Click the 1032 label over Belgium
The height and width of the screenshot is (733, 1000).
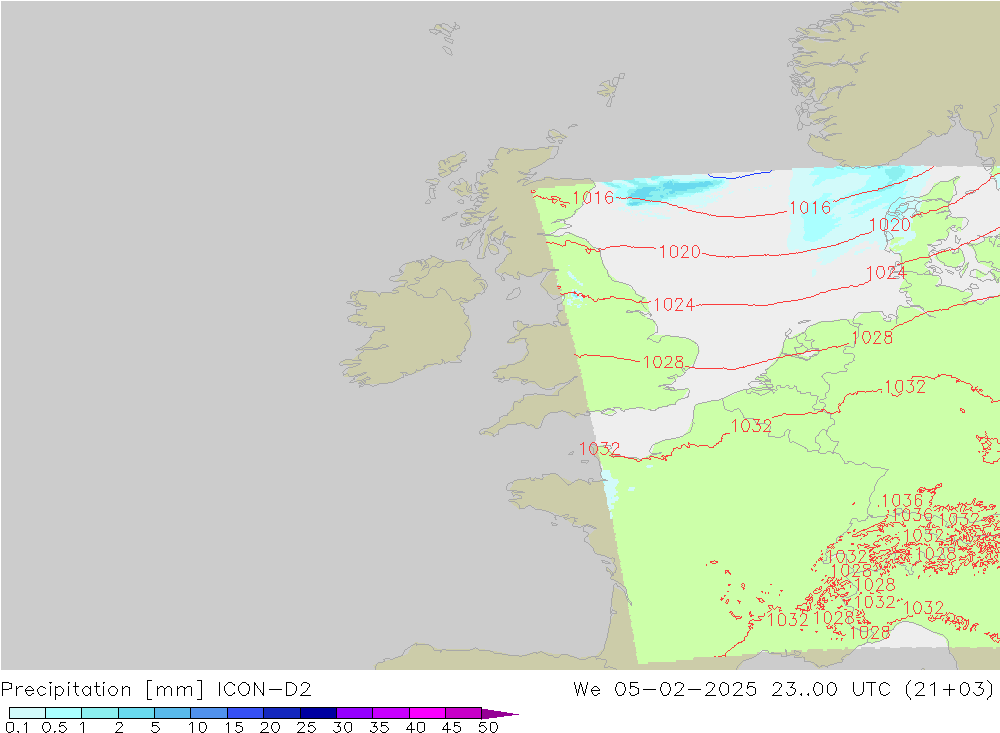pos(751,426)
